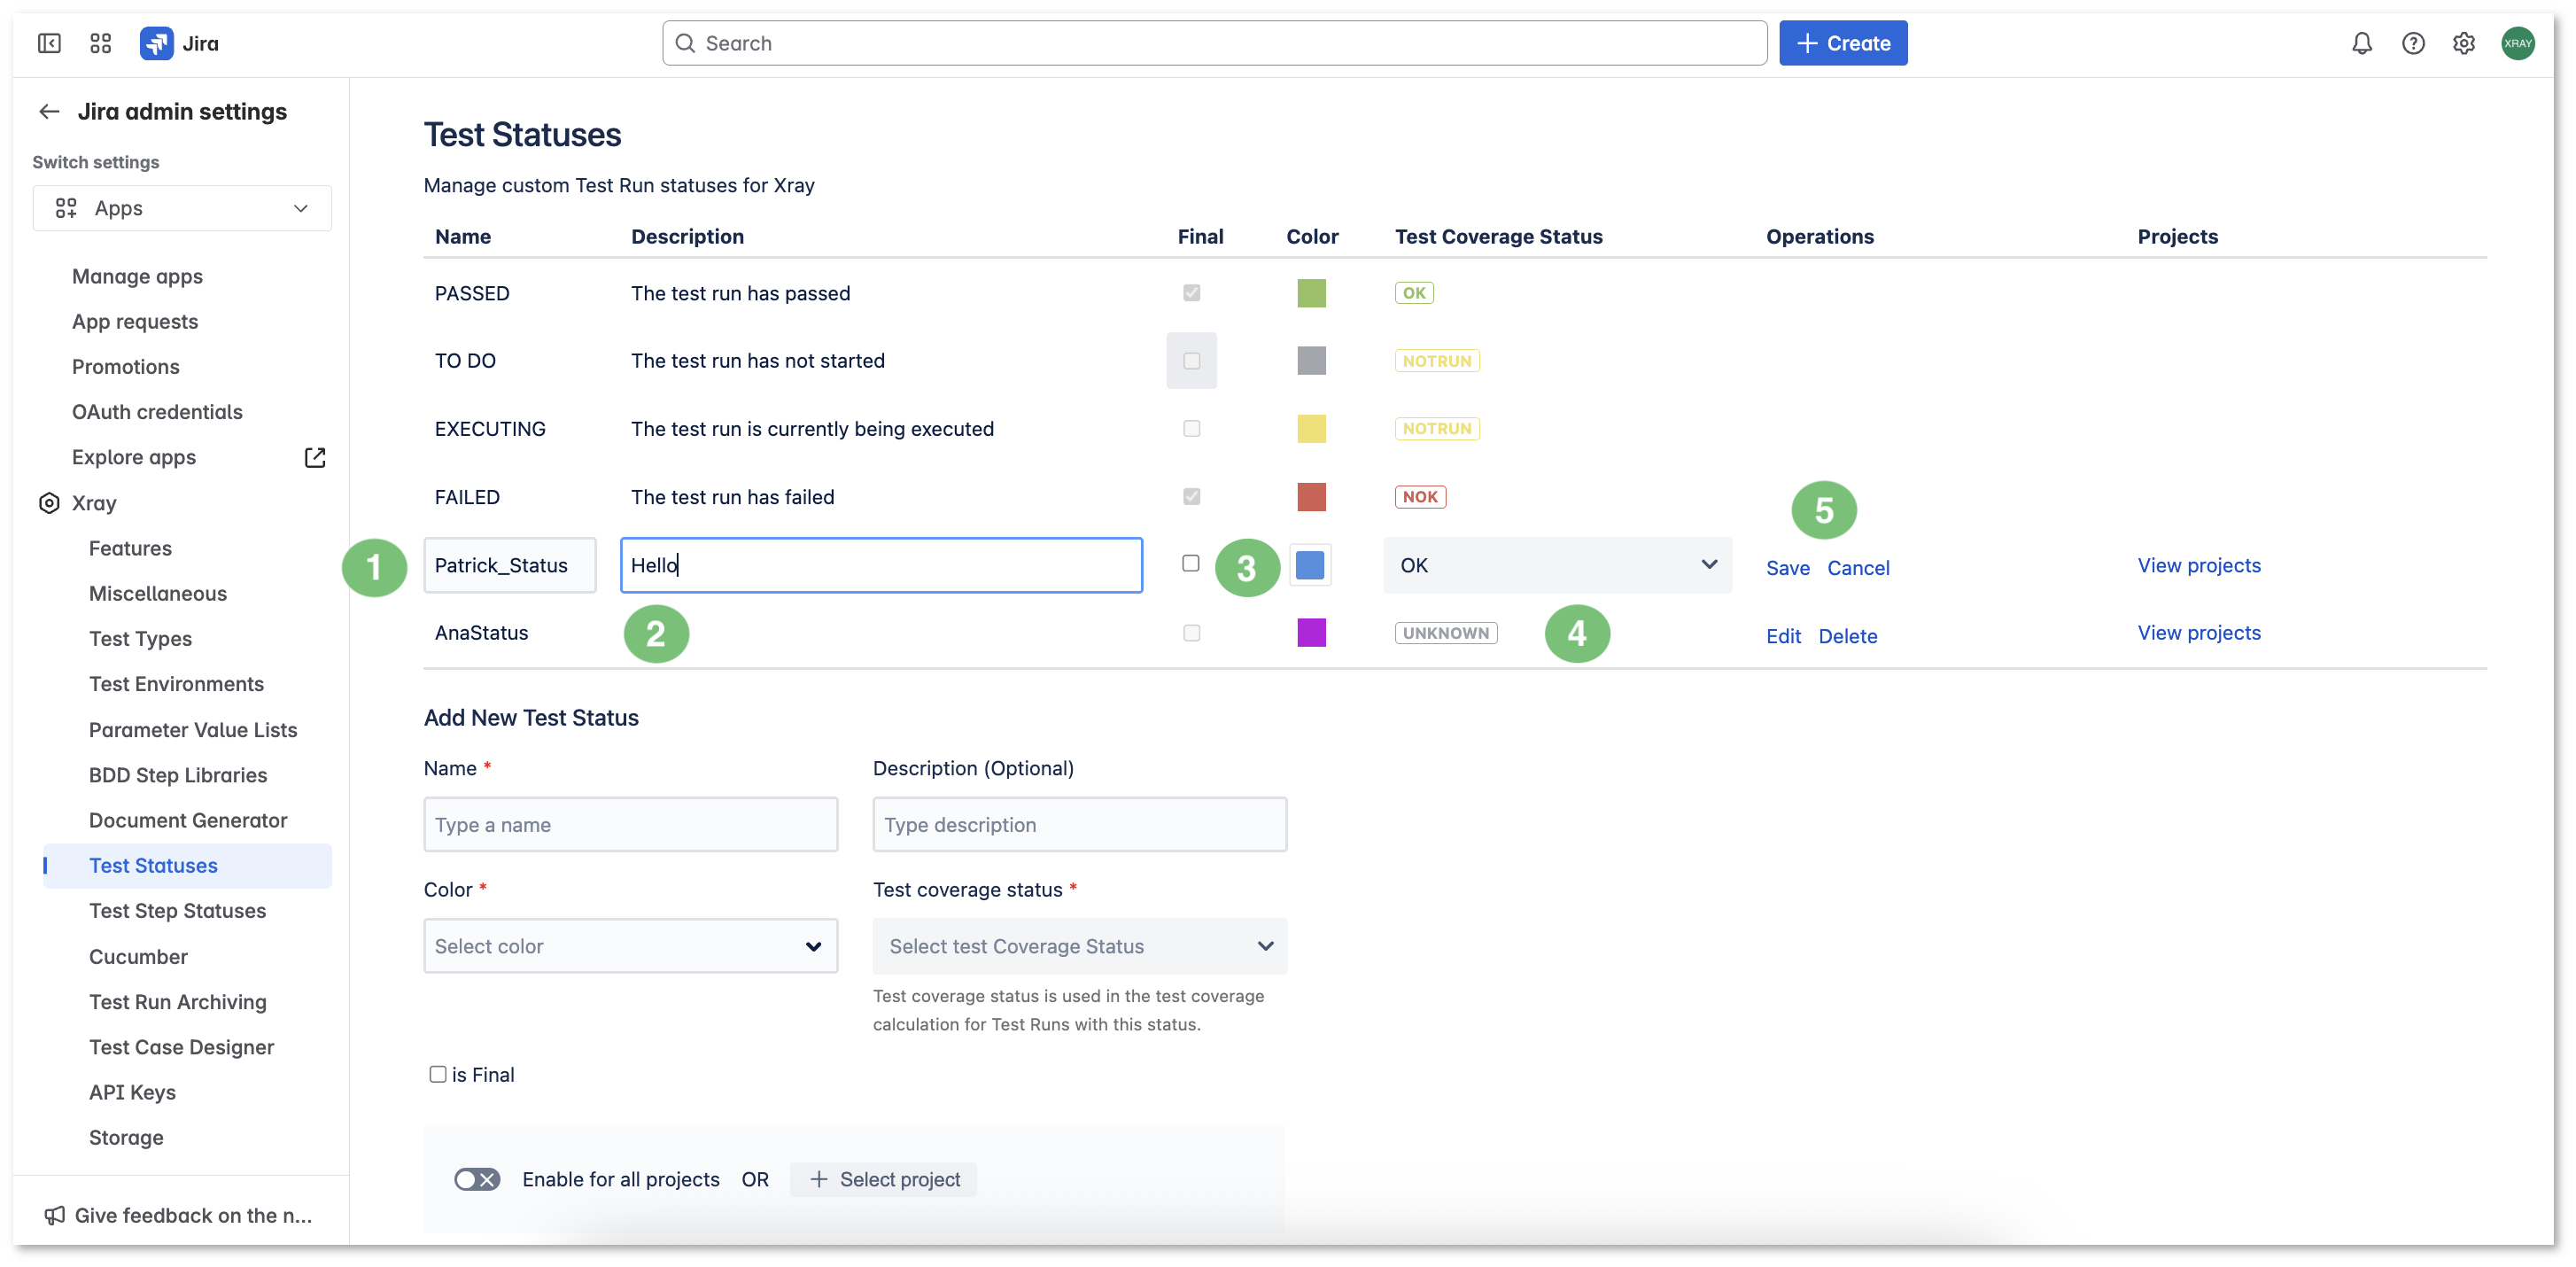Click the Type a name input

[x=630, y=824]
